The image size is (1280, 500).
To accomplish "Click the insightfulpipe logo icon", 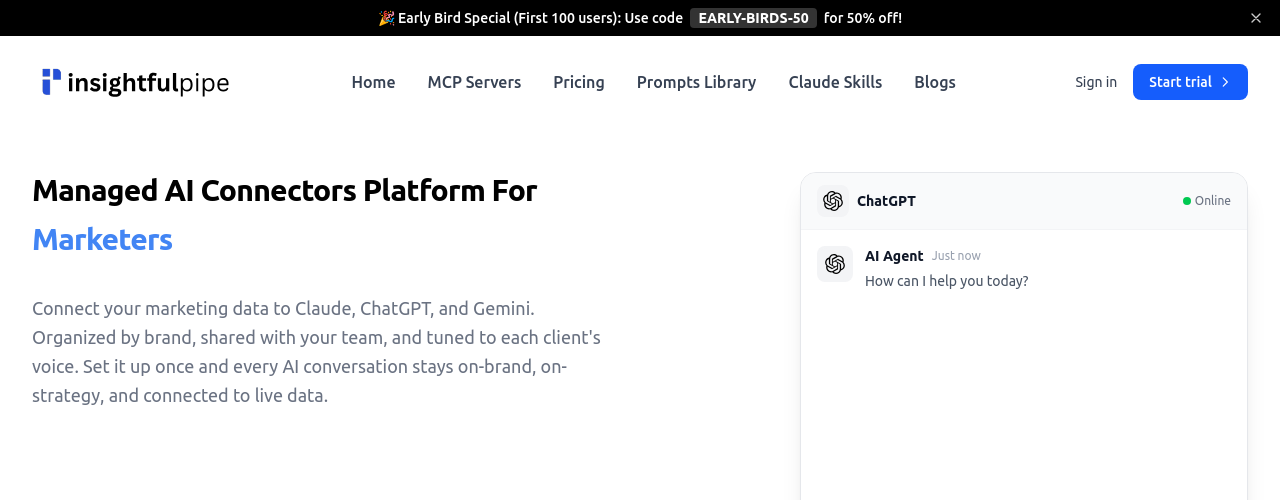I will tap(51, 82).
